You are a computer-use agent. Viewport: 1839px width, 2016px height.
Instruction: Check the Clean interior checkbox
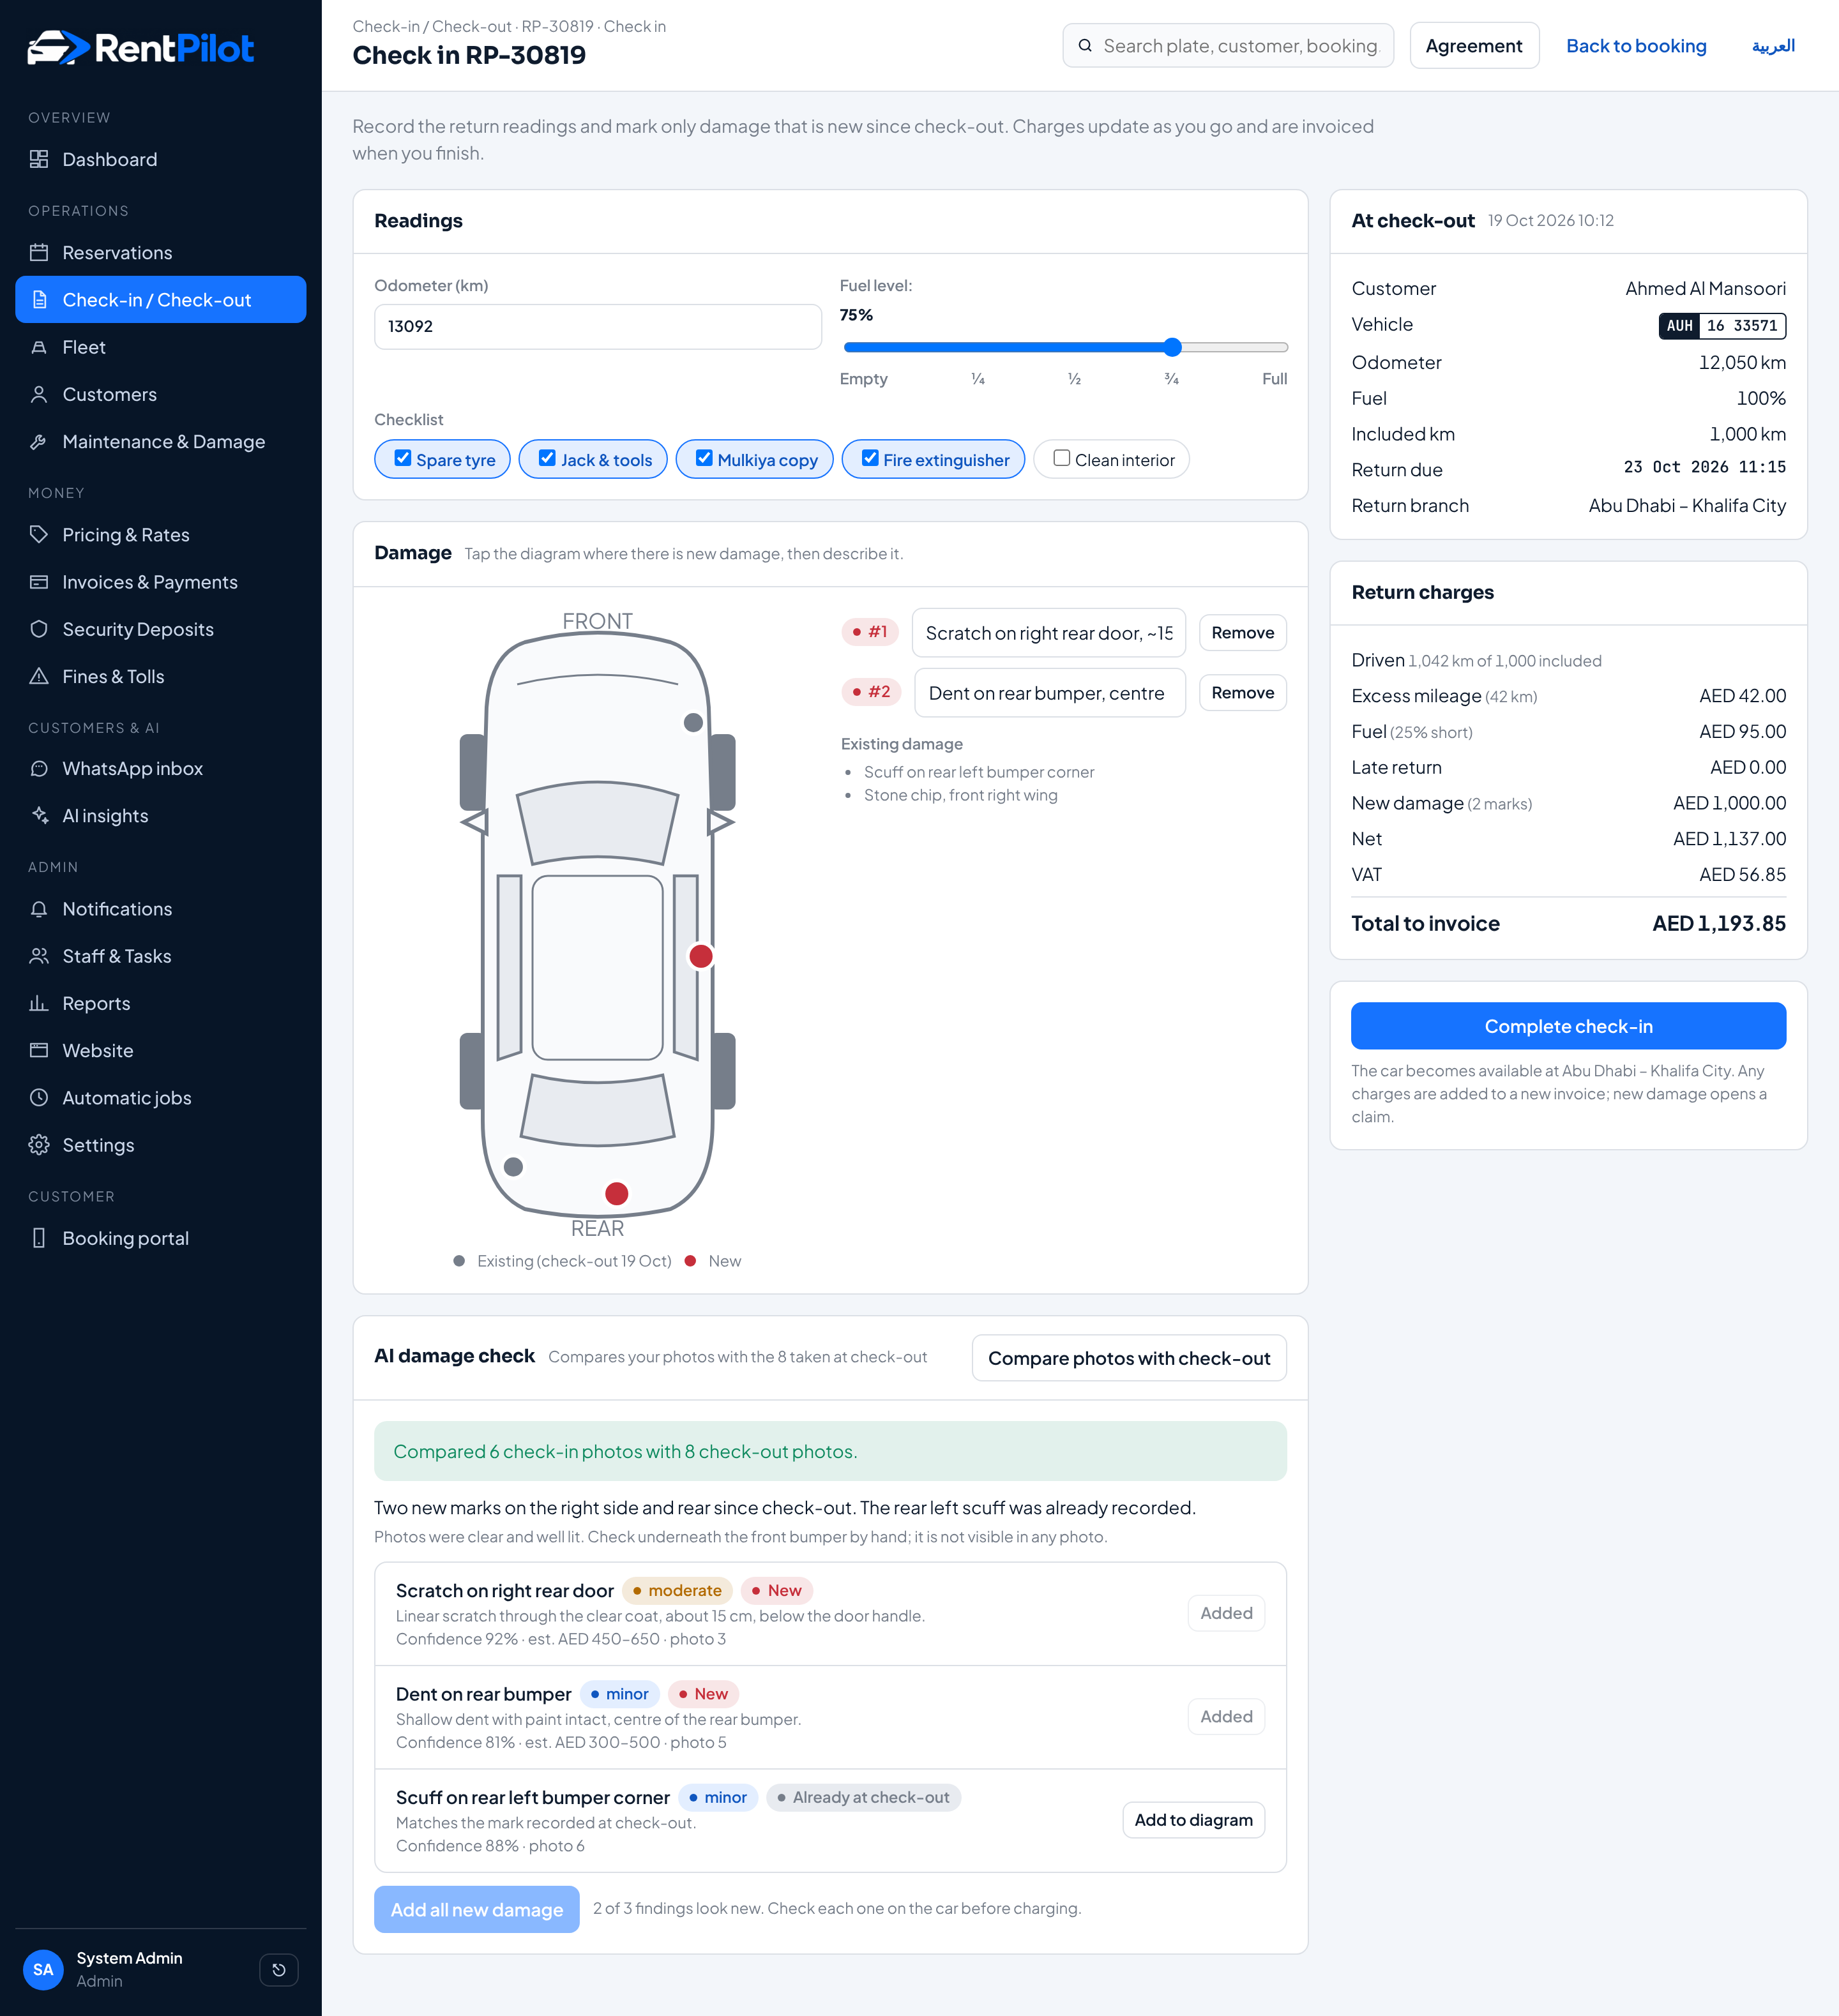click(x=1062, y=458)
